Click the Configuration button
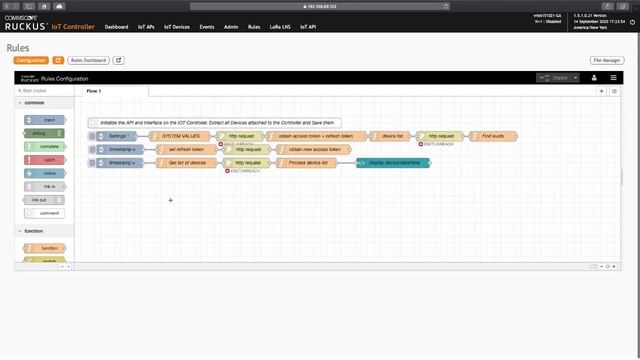Viewport: 640px width, 360px height. tap(31, 60)
